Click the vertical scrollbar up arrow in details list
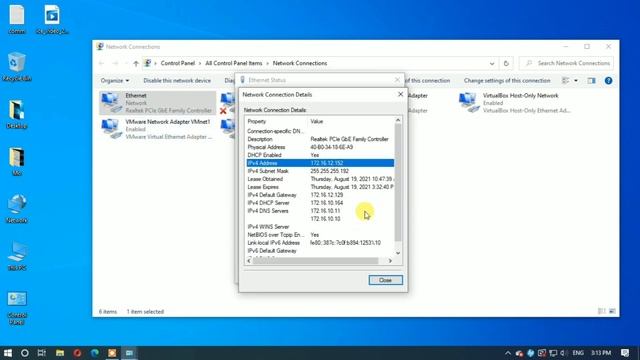This screenshot has width=640, height=360. (398, 120)
